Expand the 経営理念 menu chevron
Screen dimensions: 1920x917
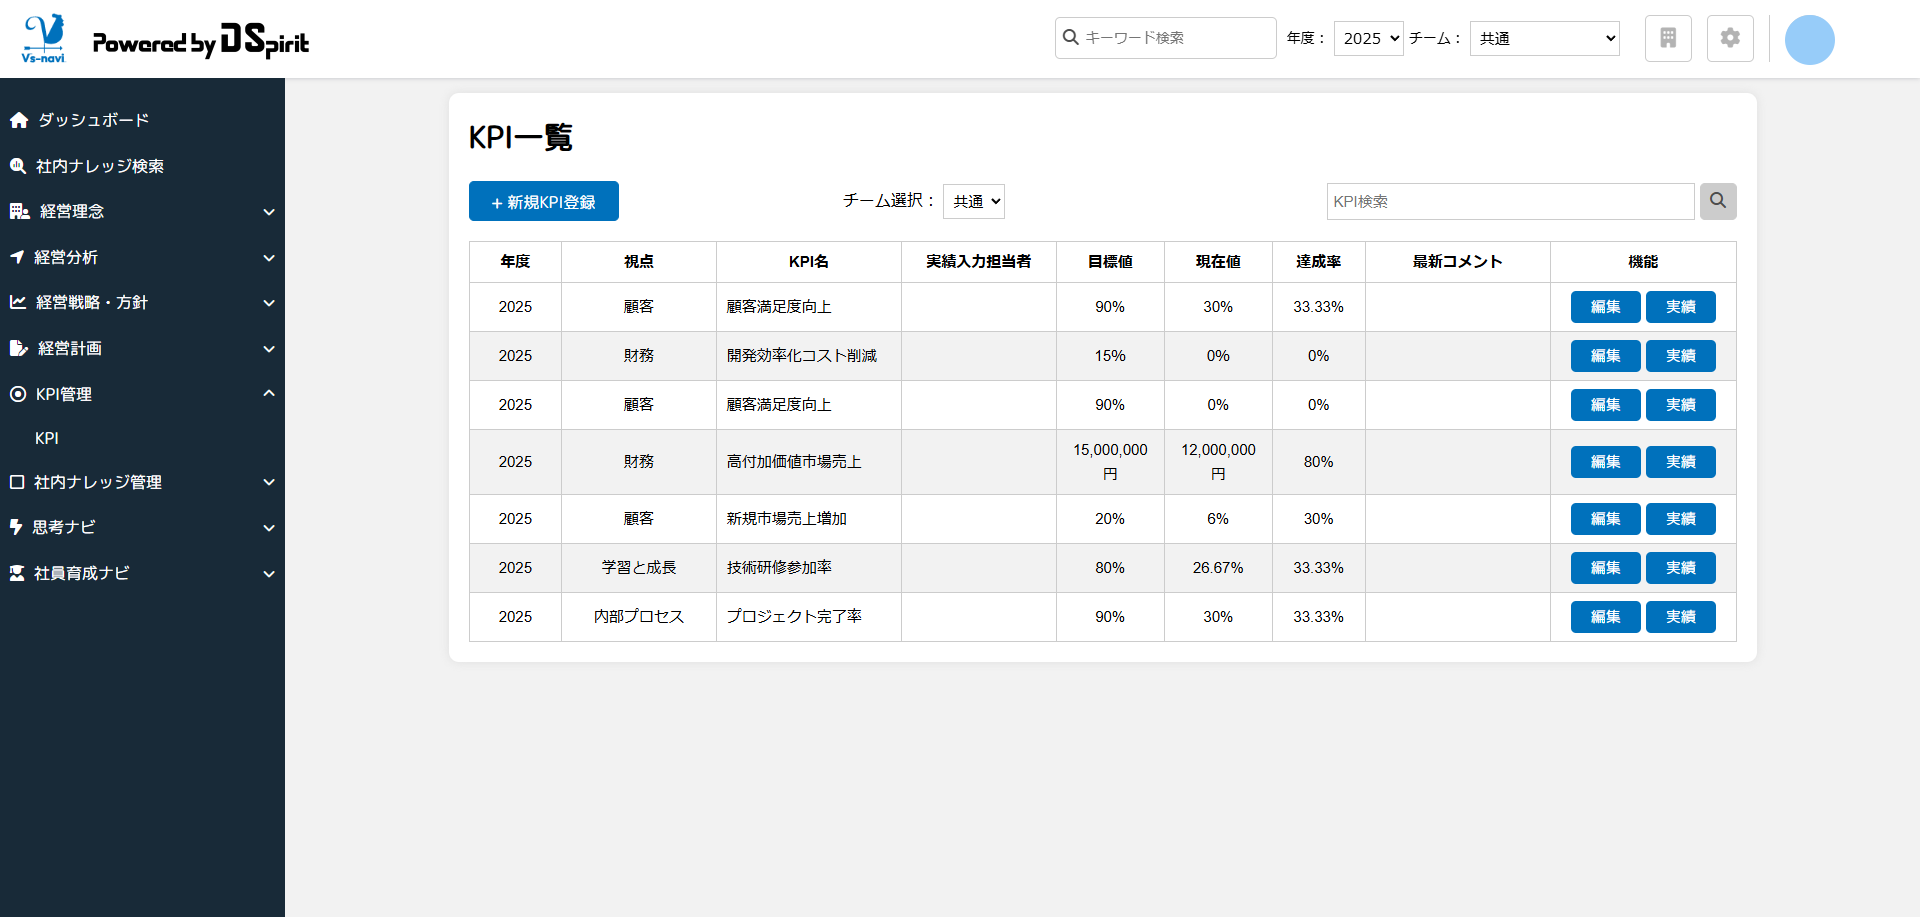[x=269, y=212]
